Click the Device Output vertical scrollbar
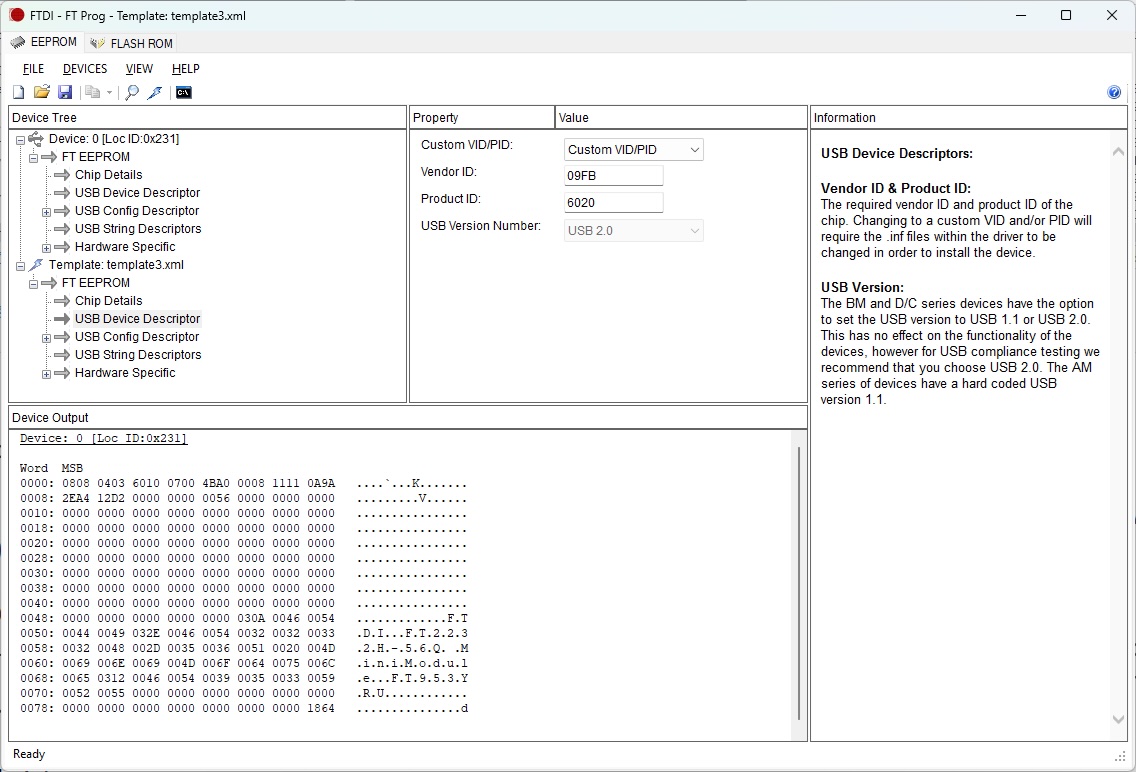This screenshot has width=1136, height=772. coord(799,582)
